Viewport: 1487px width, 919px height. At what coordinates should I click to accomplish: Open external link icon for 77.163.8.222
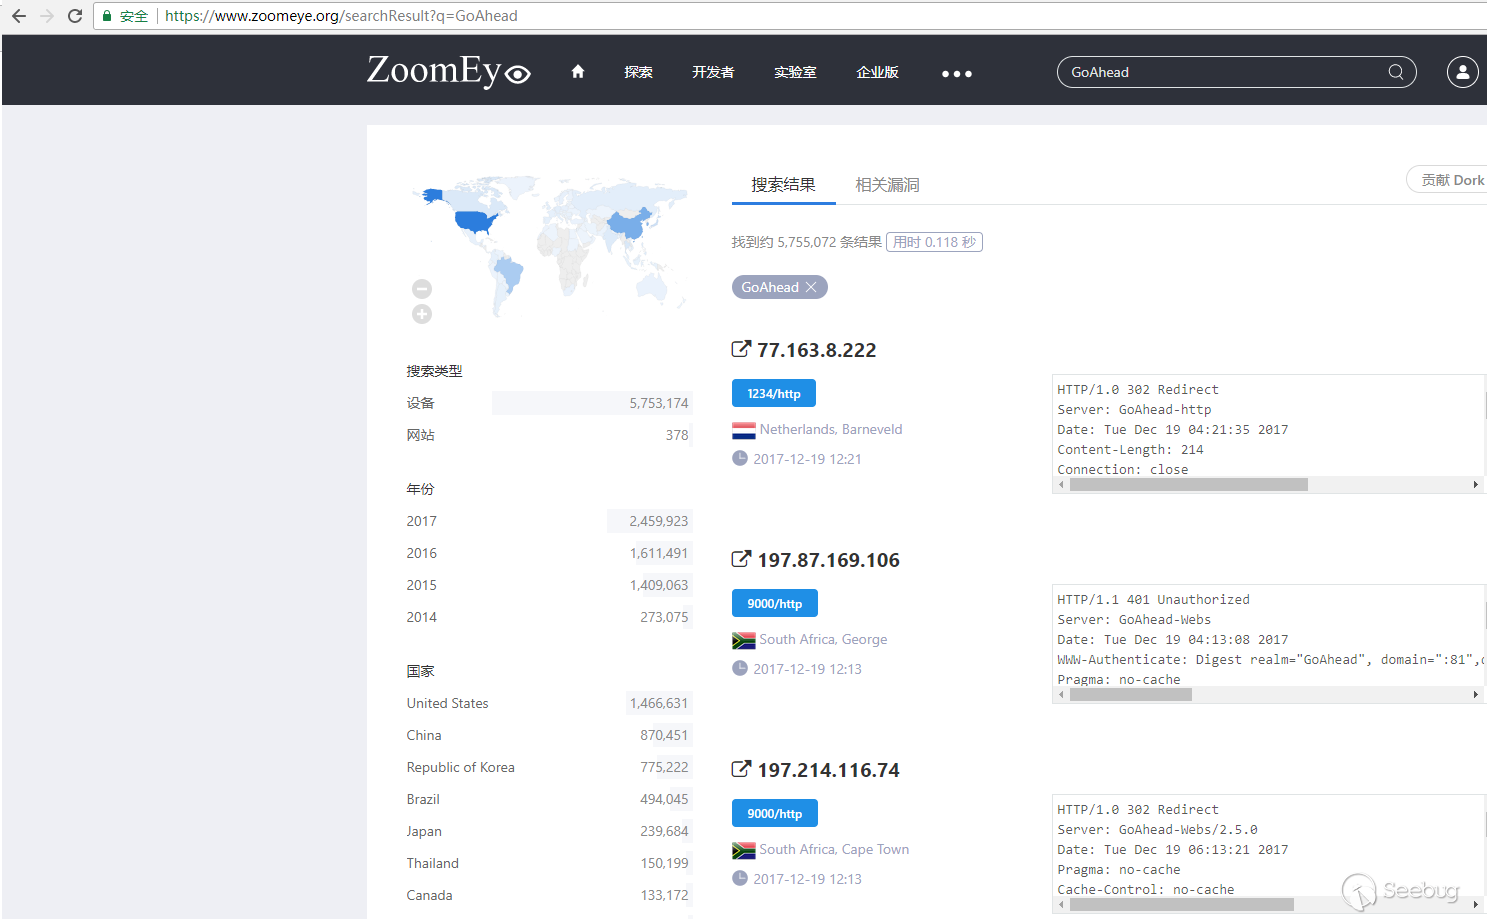point(741,349)
